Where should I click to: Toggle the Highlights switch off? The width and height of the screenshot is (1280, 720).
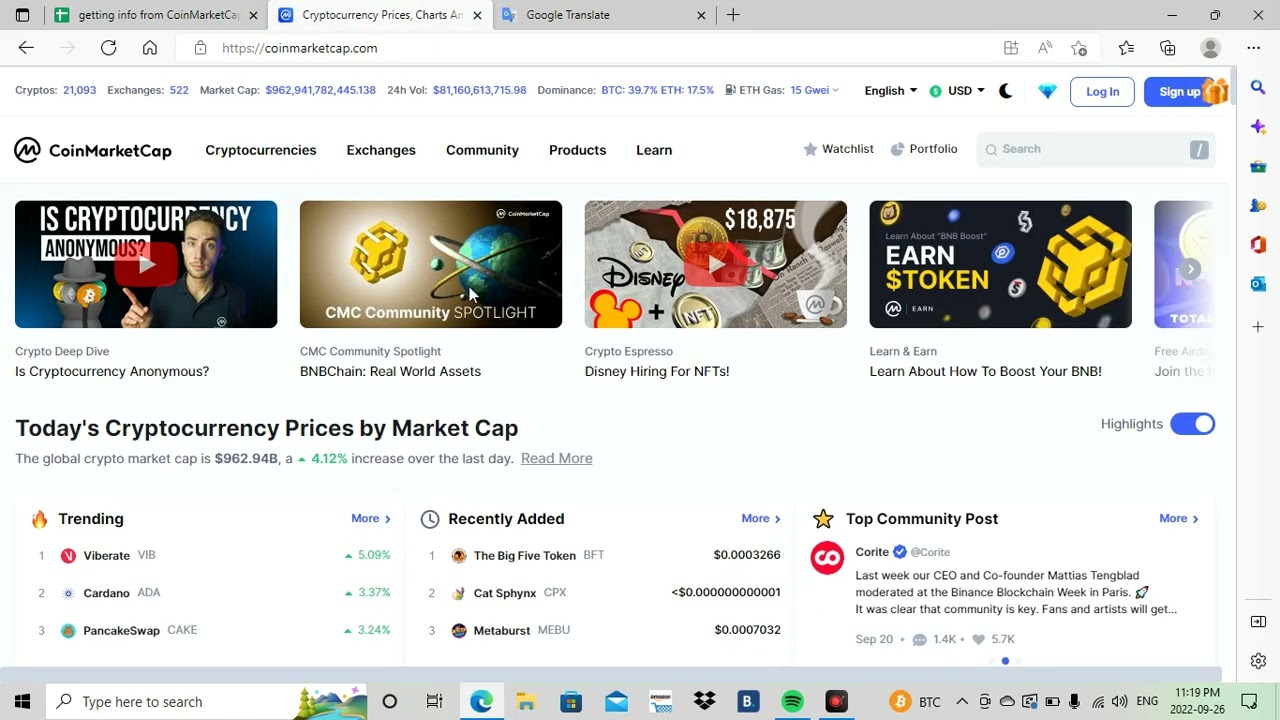coord(1192,424)
